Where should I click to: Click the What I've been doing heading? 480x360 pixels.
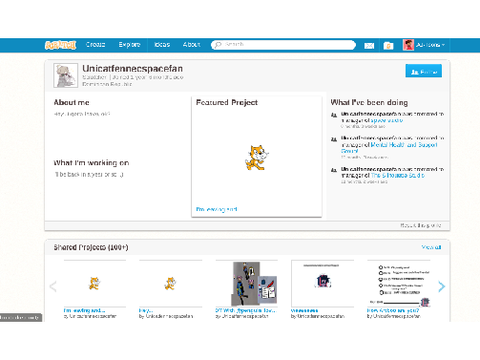pyautogui.click(x=369, y=102)
